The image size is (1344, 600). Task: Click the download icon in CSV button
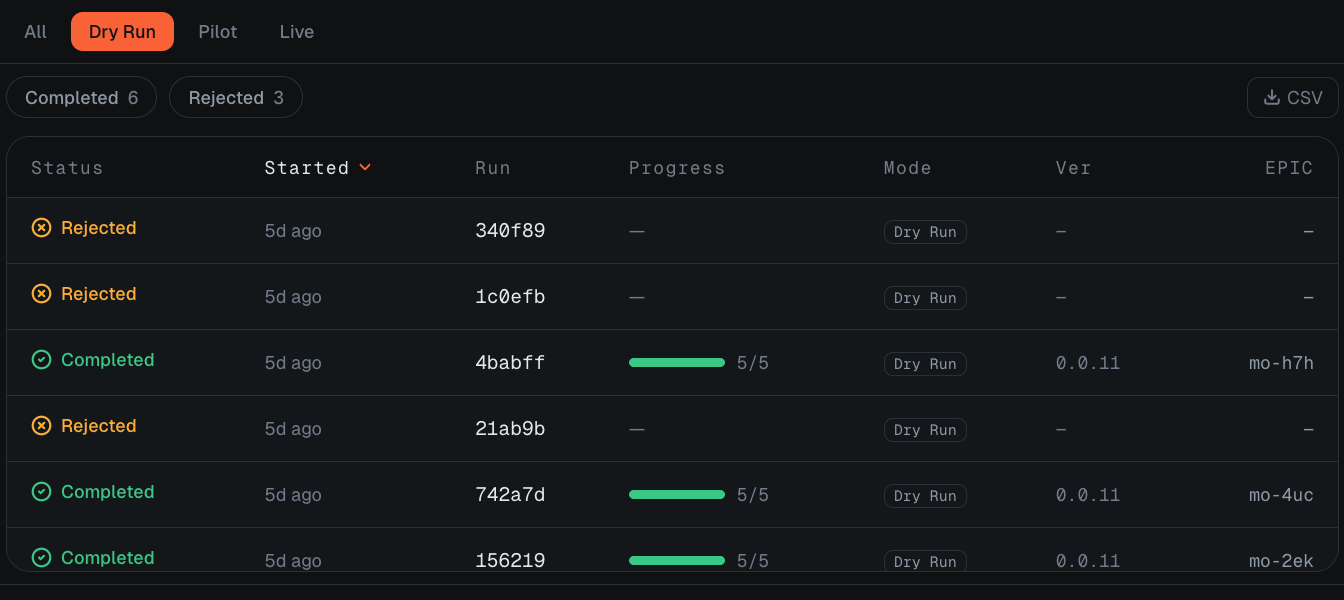pyautogui.click(x=1272, y=97)
